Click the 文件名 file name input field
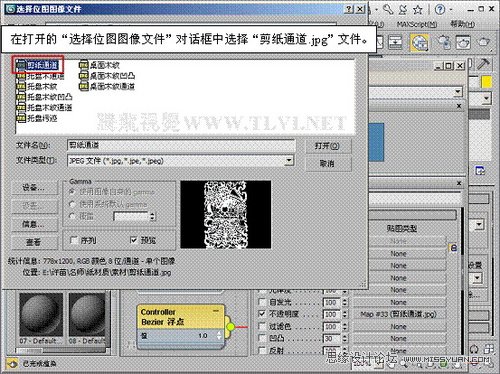Image resolution: width=500 pixels, height=374 pixels. coord(181,145)
